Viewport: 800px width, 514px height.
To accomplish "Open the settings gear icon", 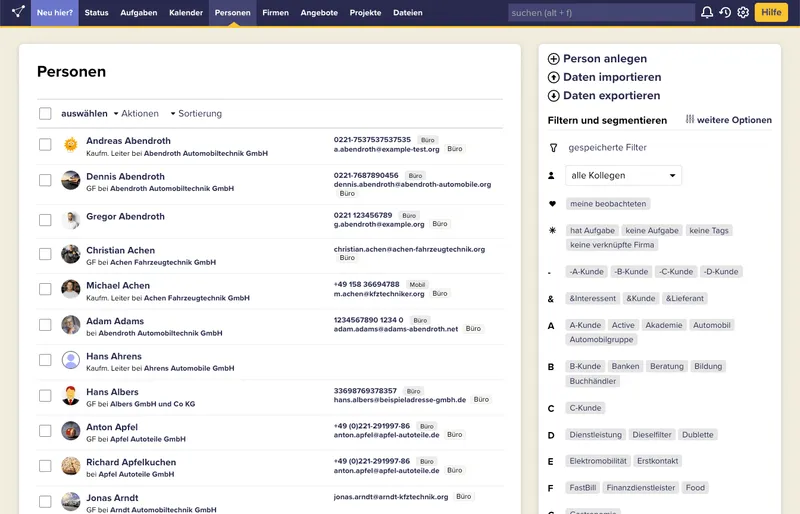I will point(743,13).
